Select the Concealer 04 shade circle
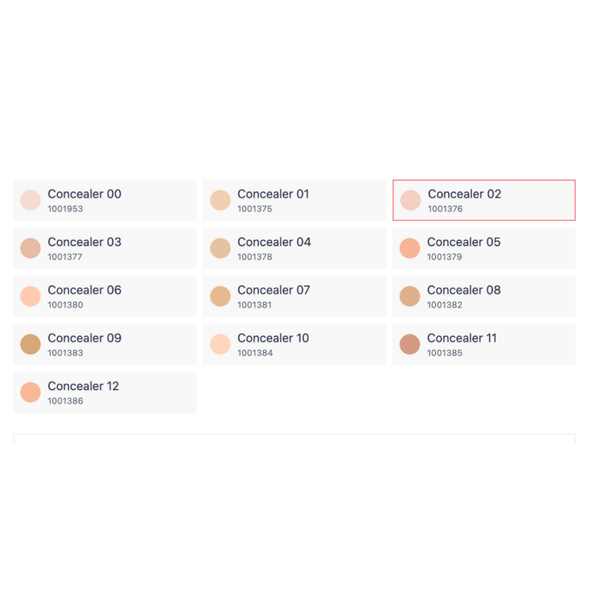This screenshot has width=600, height=600. pyautogui.click(x=220, y=248)
